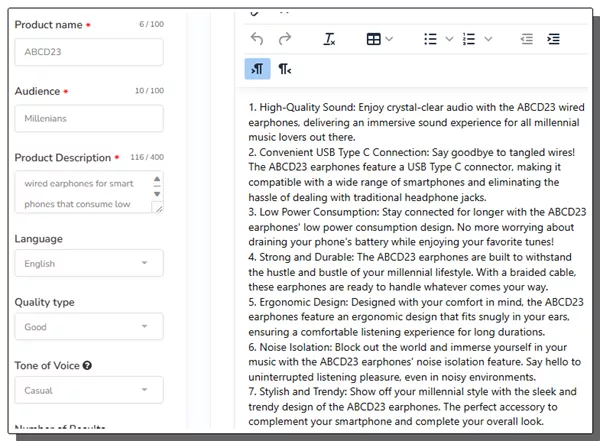This screenshot has width=600, height=441.
Task: Click the Product Description label
Action: click(x=63, y=158)
